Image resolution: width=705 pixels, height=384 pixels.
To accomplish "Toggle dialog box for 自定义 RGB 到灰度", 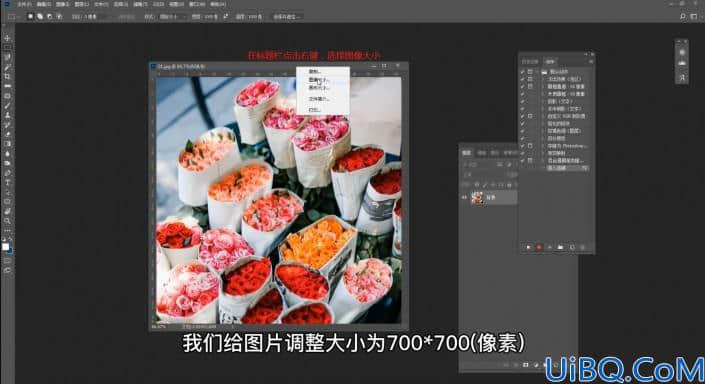I will coord(530,116).
